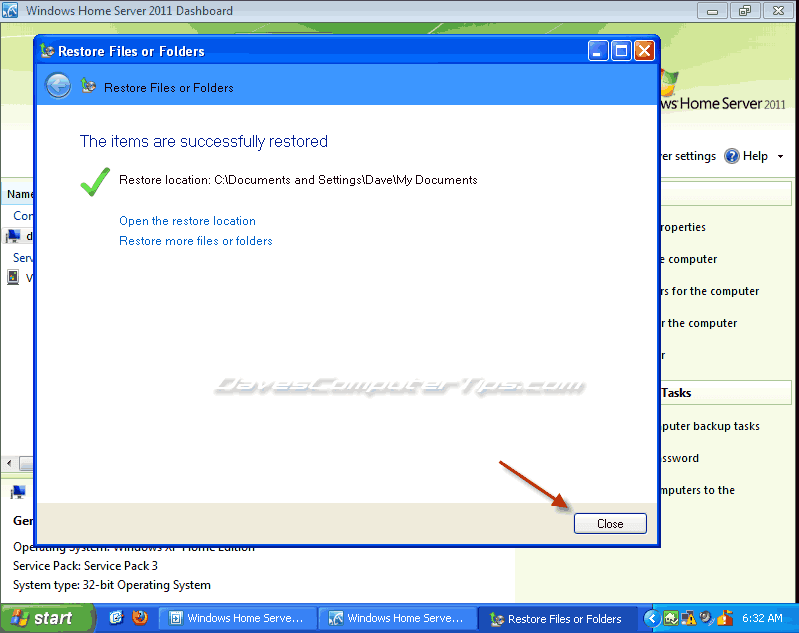Click the network warning tray icon
Viewport: 799px width, 633px height.
[x=688, y=618]
